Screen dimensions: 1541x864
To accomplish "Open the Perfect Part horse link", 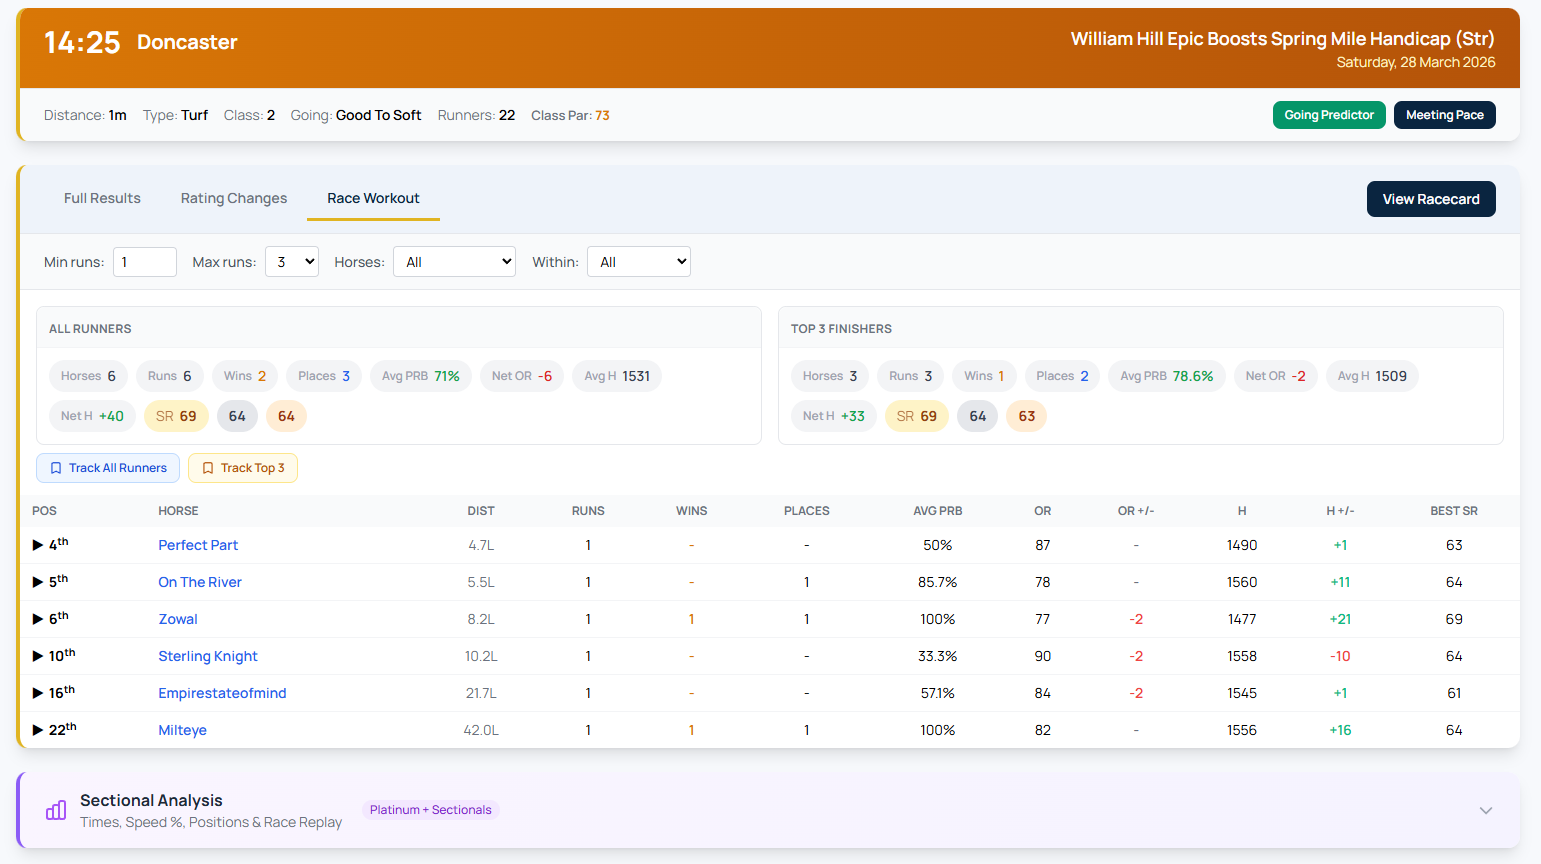I will (x=198, y=545).
